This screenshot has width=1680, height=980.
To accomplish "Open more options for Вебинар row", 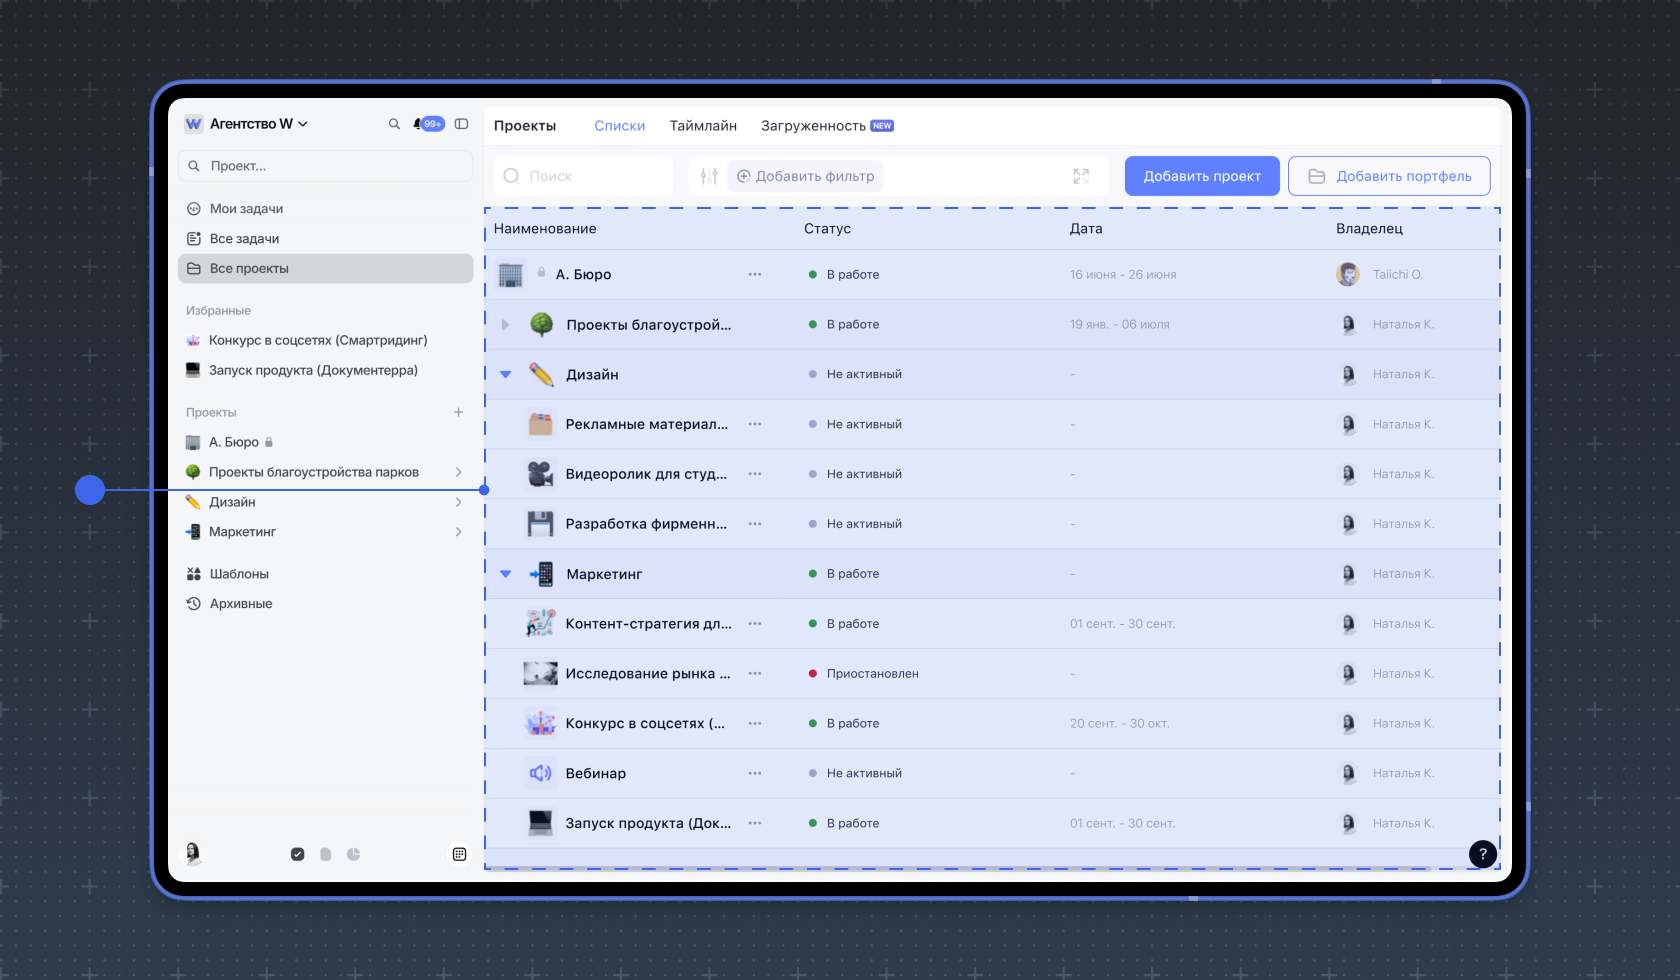I will pyautogui.click(x=755, y=773).
